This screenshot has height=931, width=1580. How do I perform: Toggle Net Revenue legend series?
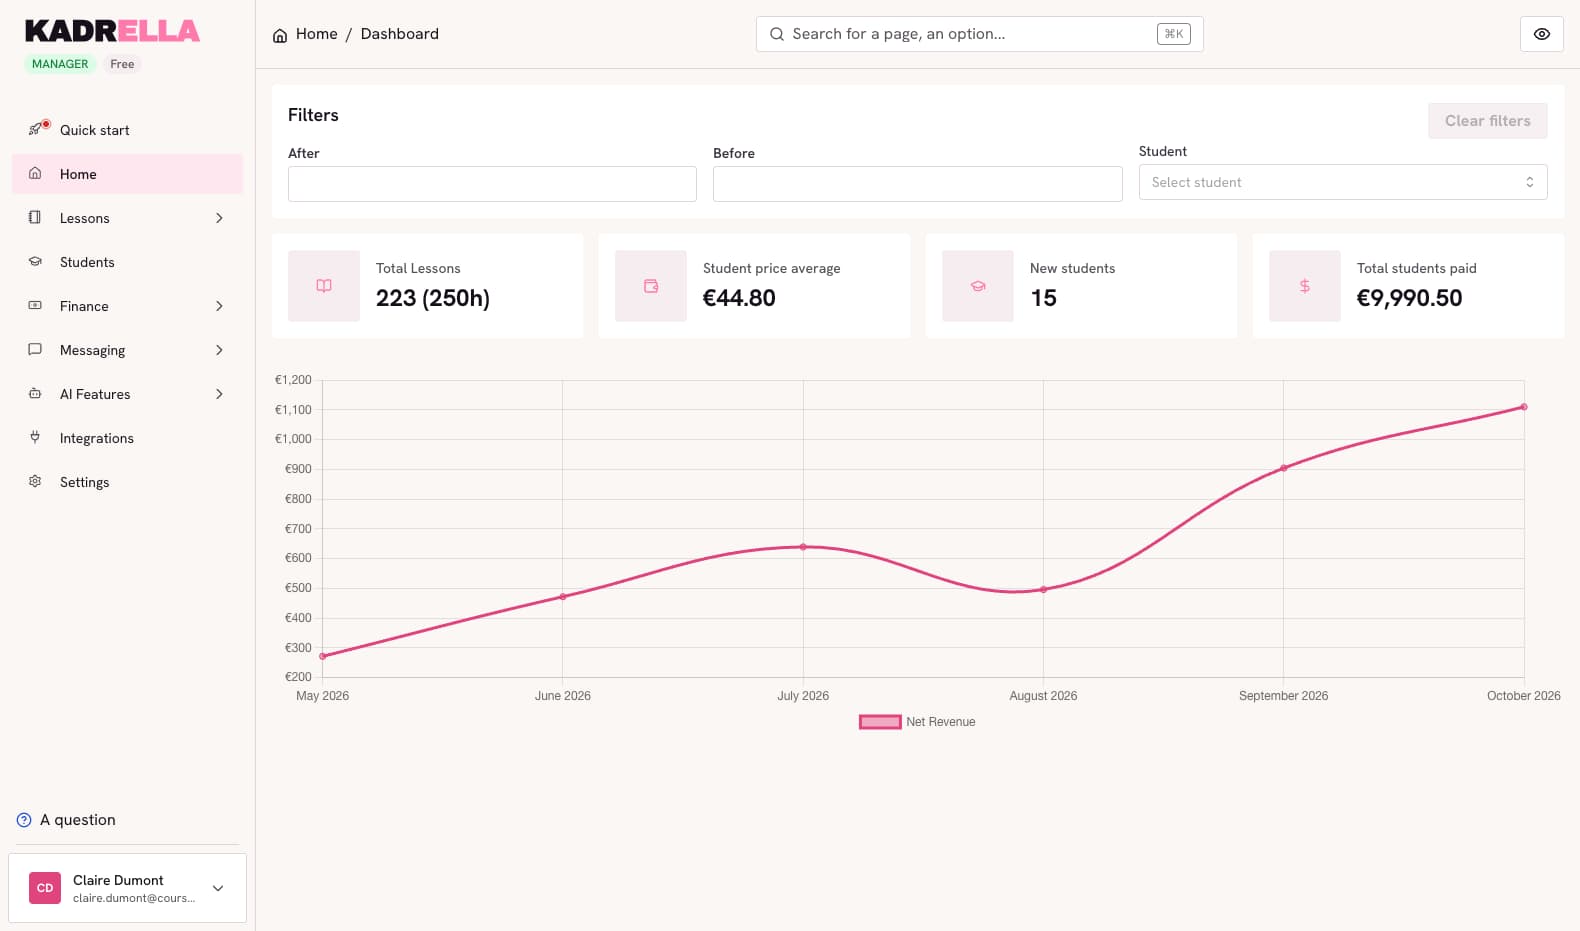click(917, 722)
